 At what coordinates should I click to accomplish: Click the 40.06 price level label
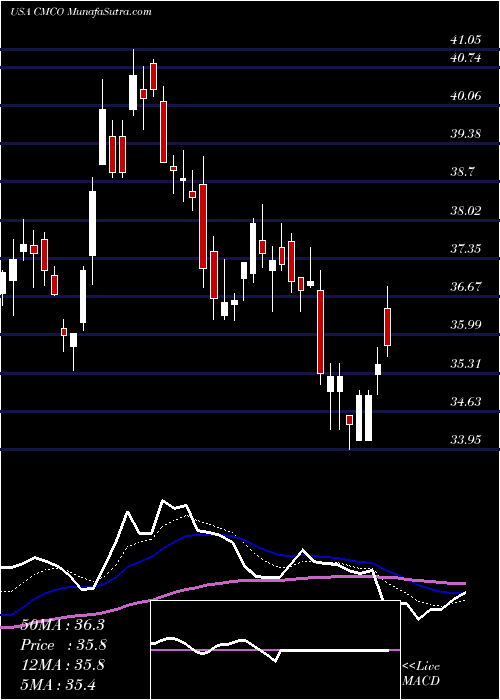pos(466,95)
